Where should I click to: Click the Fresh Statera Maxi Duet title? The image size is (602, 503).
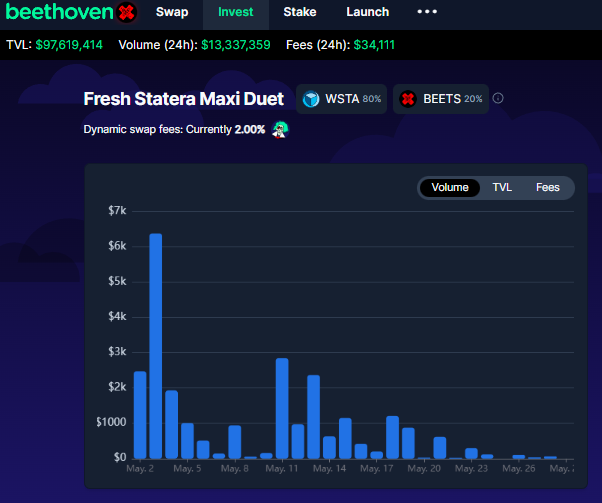click(x=184, y=99)
